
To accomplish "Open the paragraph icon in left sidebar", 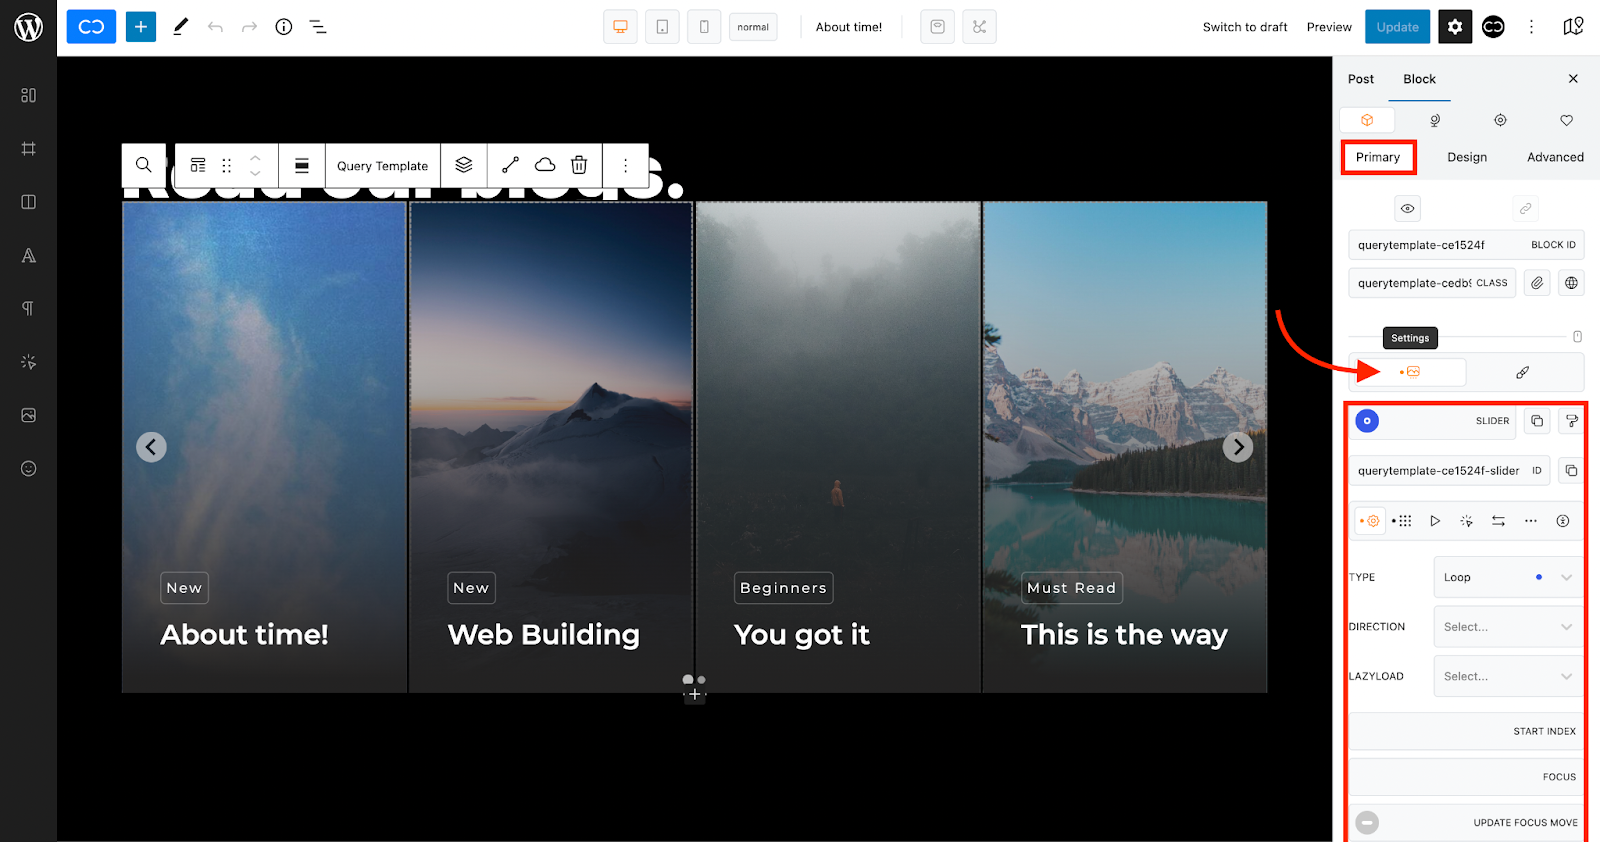I will [x=29, y=308].
